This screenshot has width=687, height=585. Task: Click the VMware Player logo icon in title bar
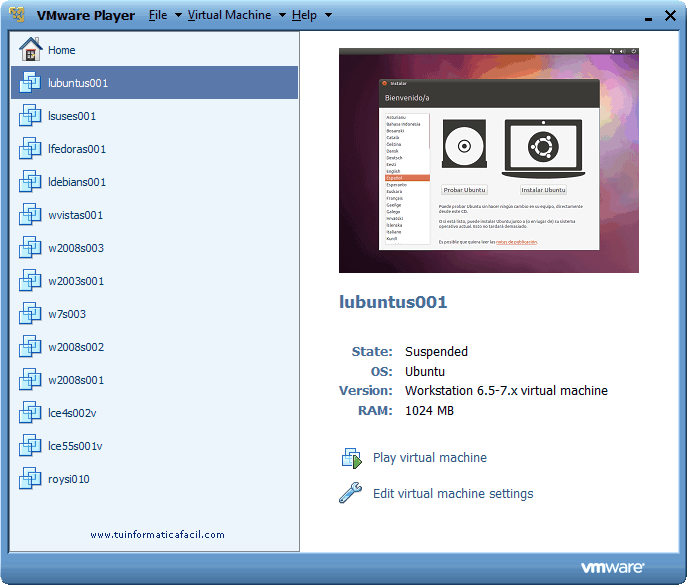coord(17,14)
